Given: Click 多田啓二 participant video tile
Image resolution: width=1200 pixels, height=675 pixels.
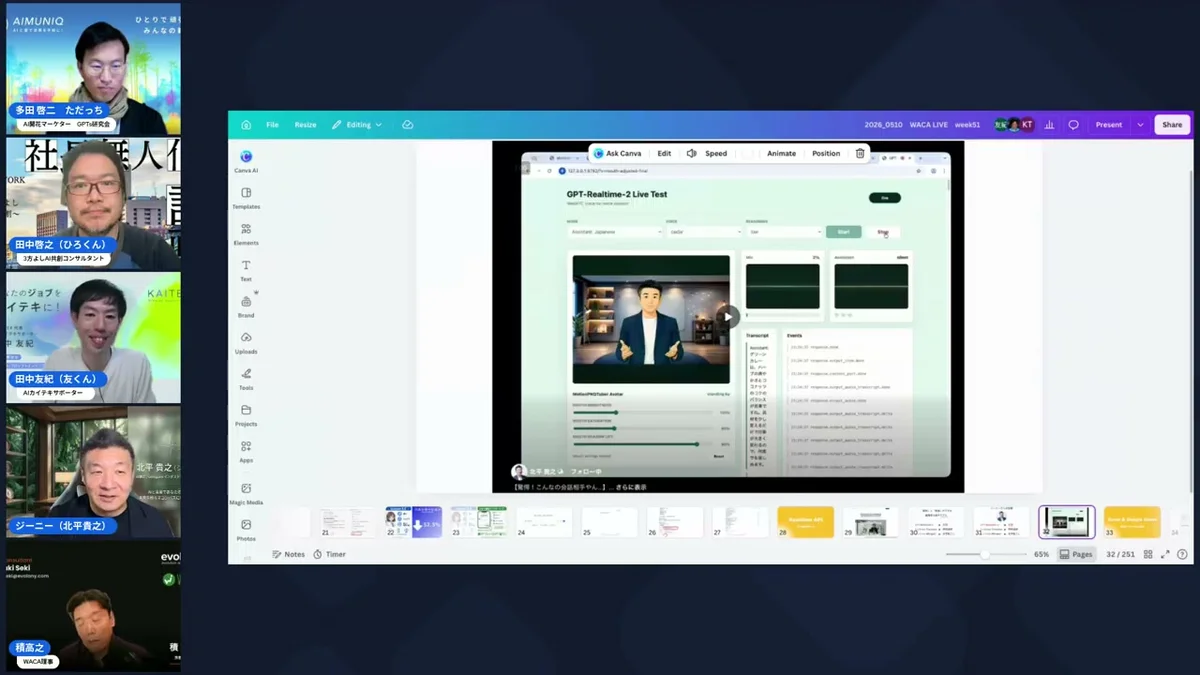Looking at the screenshot, I should [x=93, y=68].
